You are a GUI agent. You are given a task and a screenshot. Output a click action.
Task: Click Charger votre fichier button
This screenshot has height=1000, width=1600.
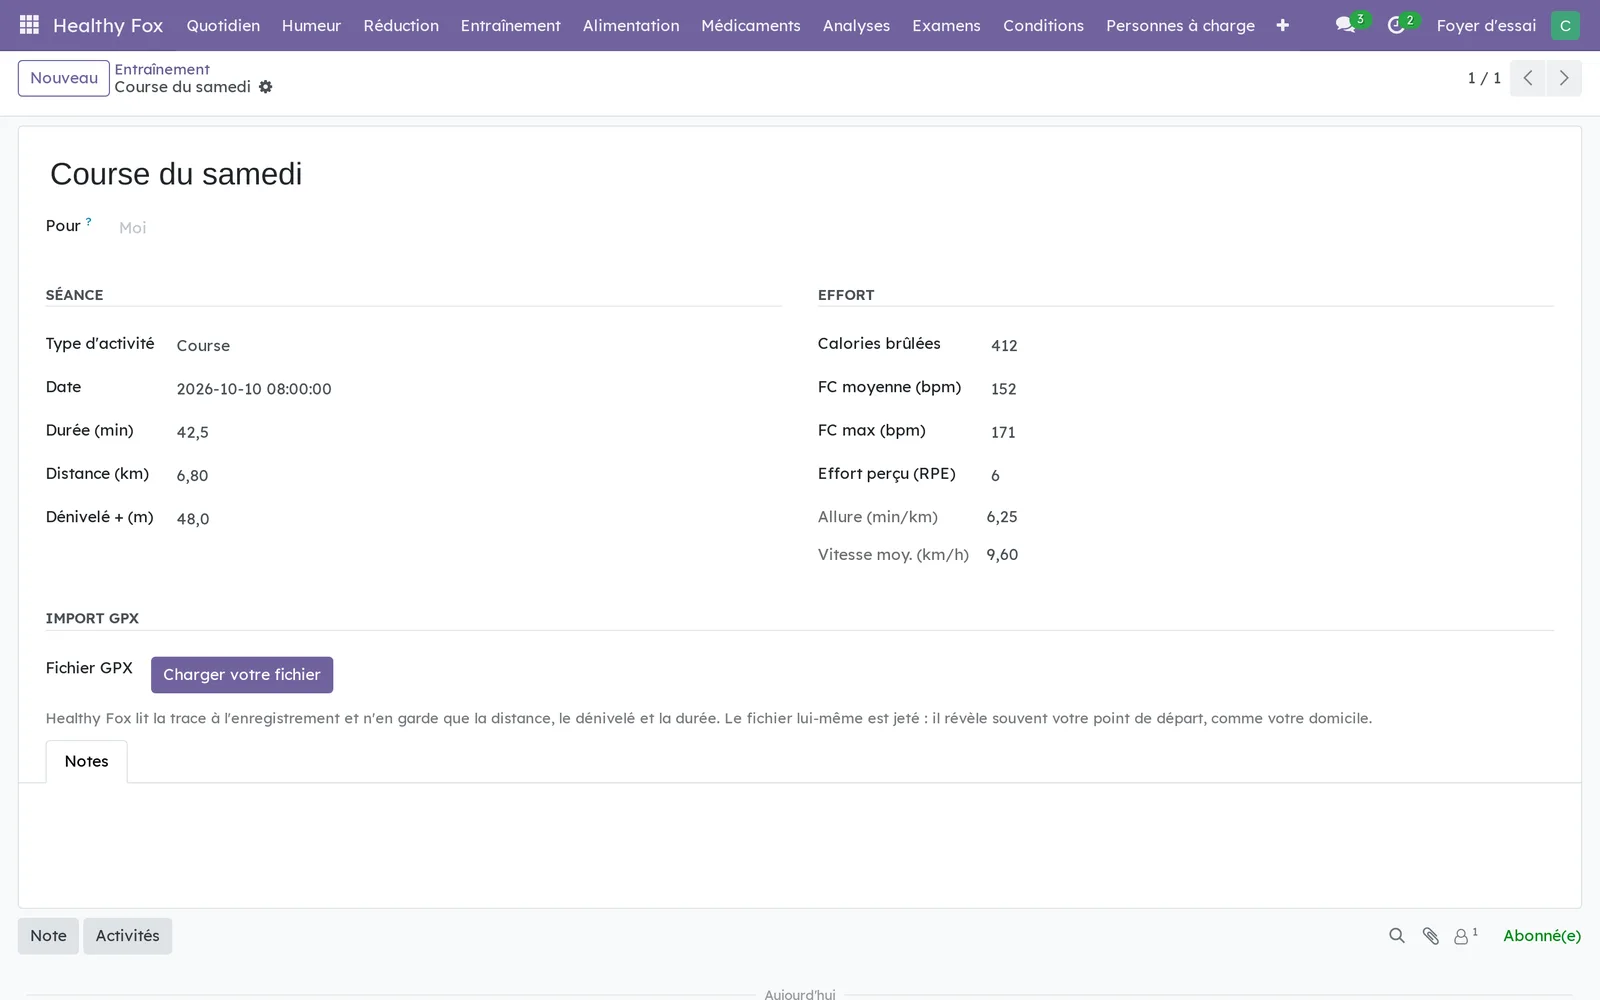242,675
